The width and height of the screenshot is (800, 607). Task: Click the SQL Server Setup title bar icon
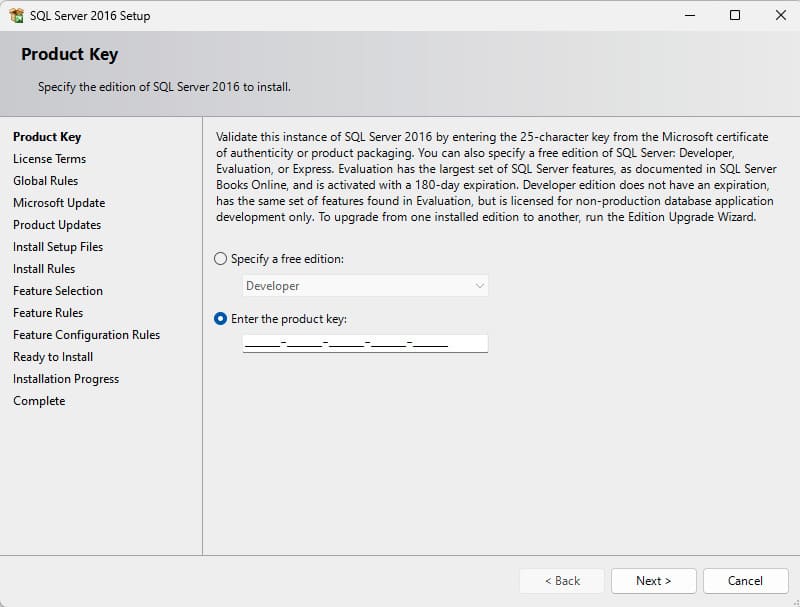pyautogui.click(x=16, y=16)
